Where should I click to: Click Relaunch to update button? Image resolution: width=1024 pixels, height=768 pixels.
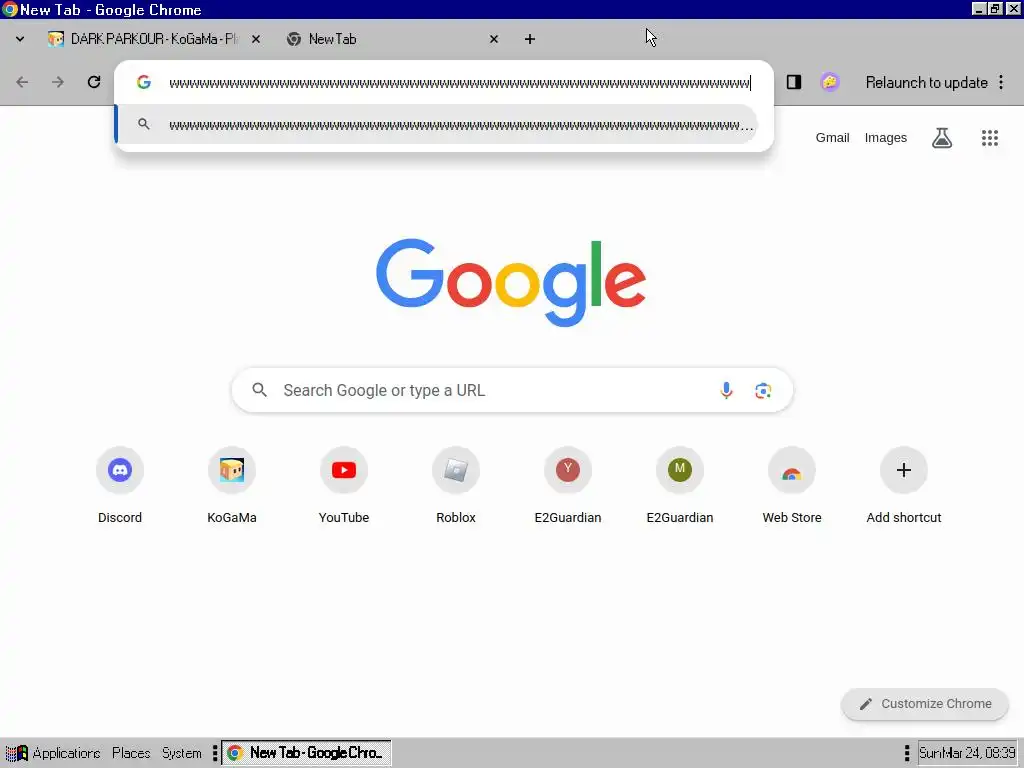[926, 82]
